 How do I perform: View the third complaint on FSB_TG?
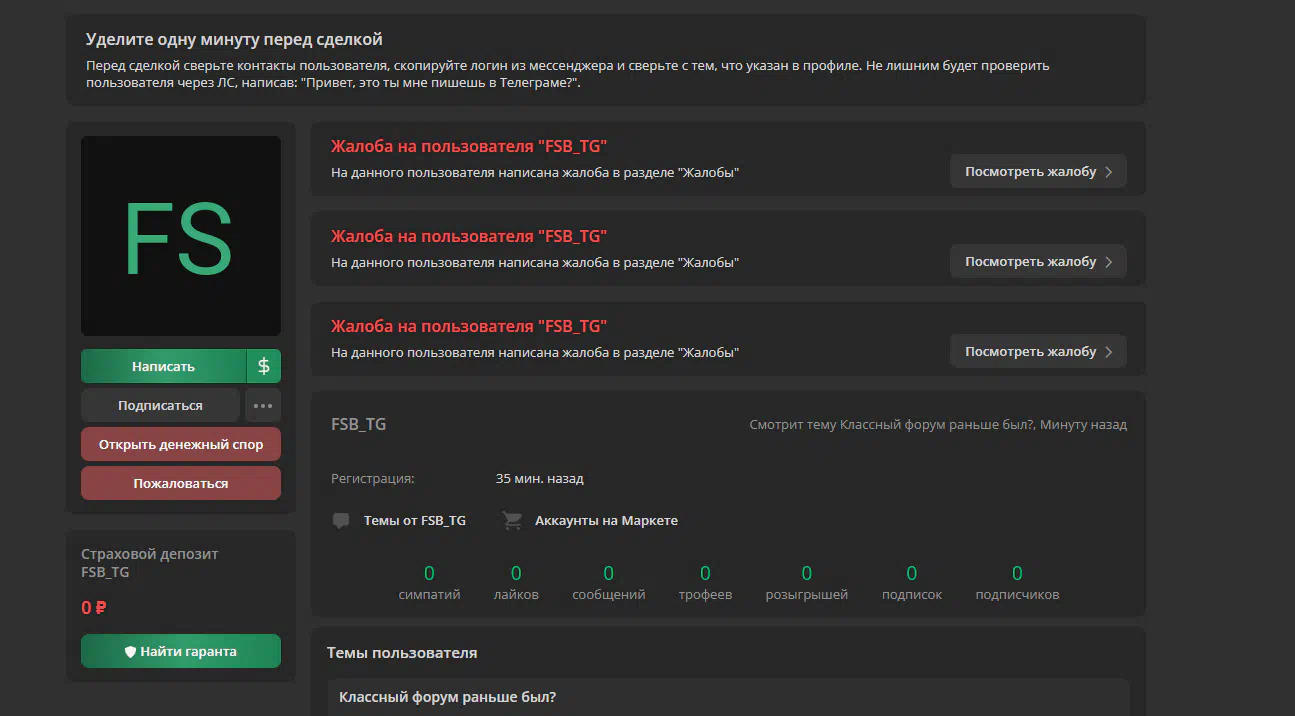1038,351
